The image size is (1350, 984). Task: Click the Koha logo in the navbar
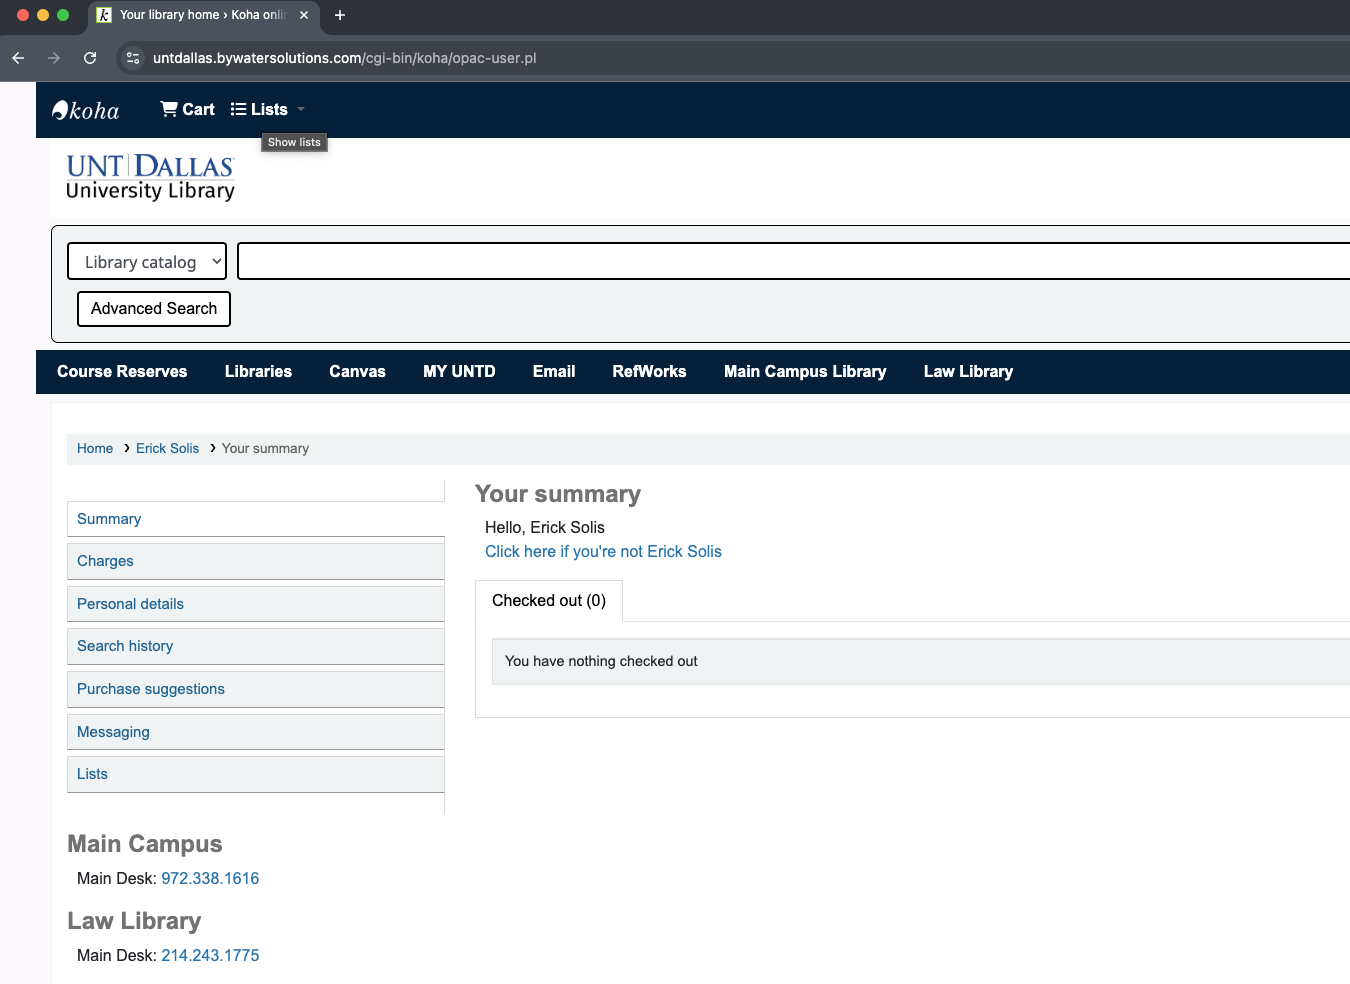(85, 109)
